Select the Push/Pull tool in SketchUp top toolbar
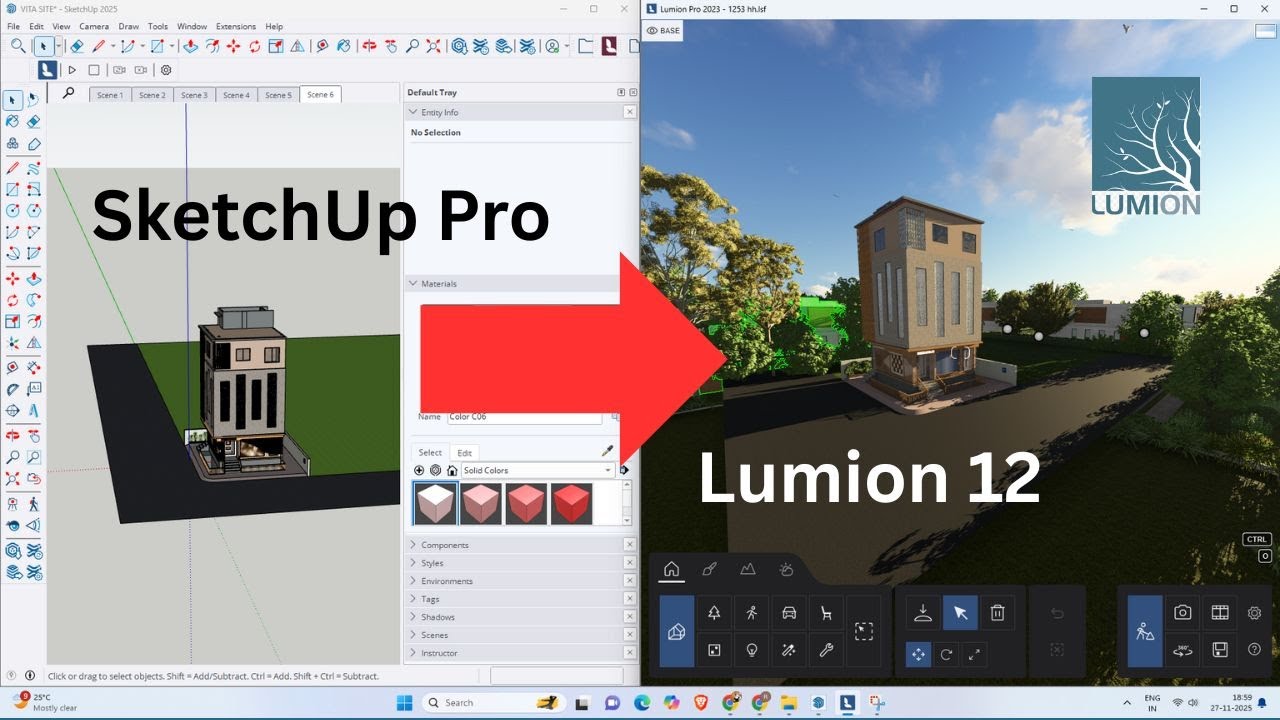The image size is (1280, 720). coord(190,46)
